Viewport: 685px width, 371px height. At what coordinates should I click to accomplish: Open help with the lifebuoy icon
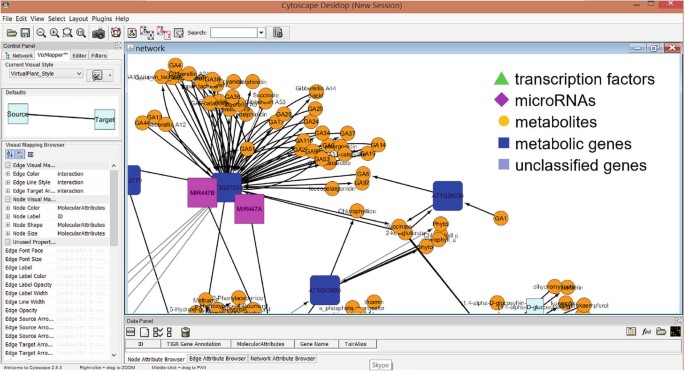pyautogui.click(x=116, y=33)
